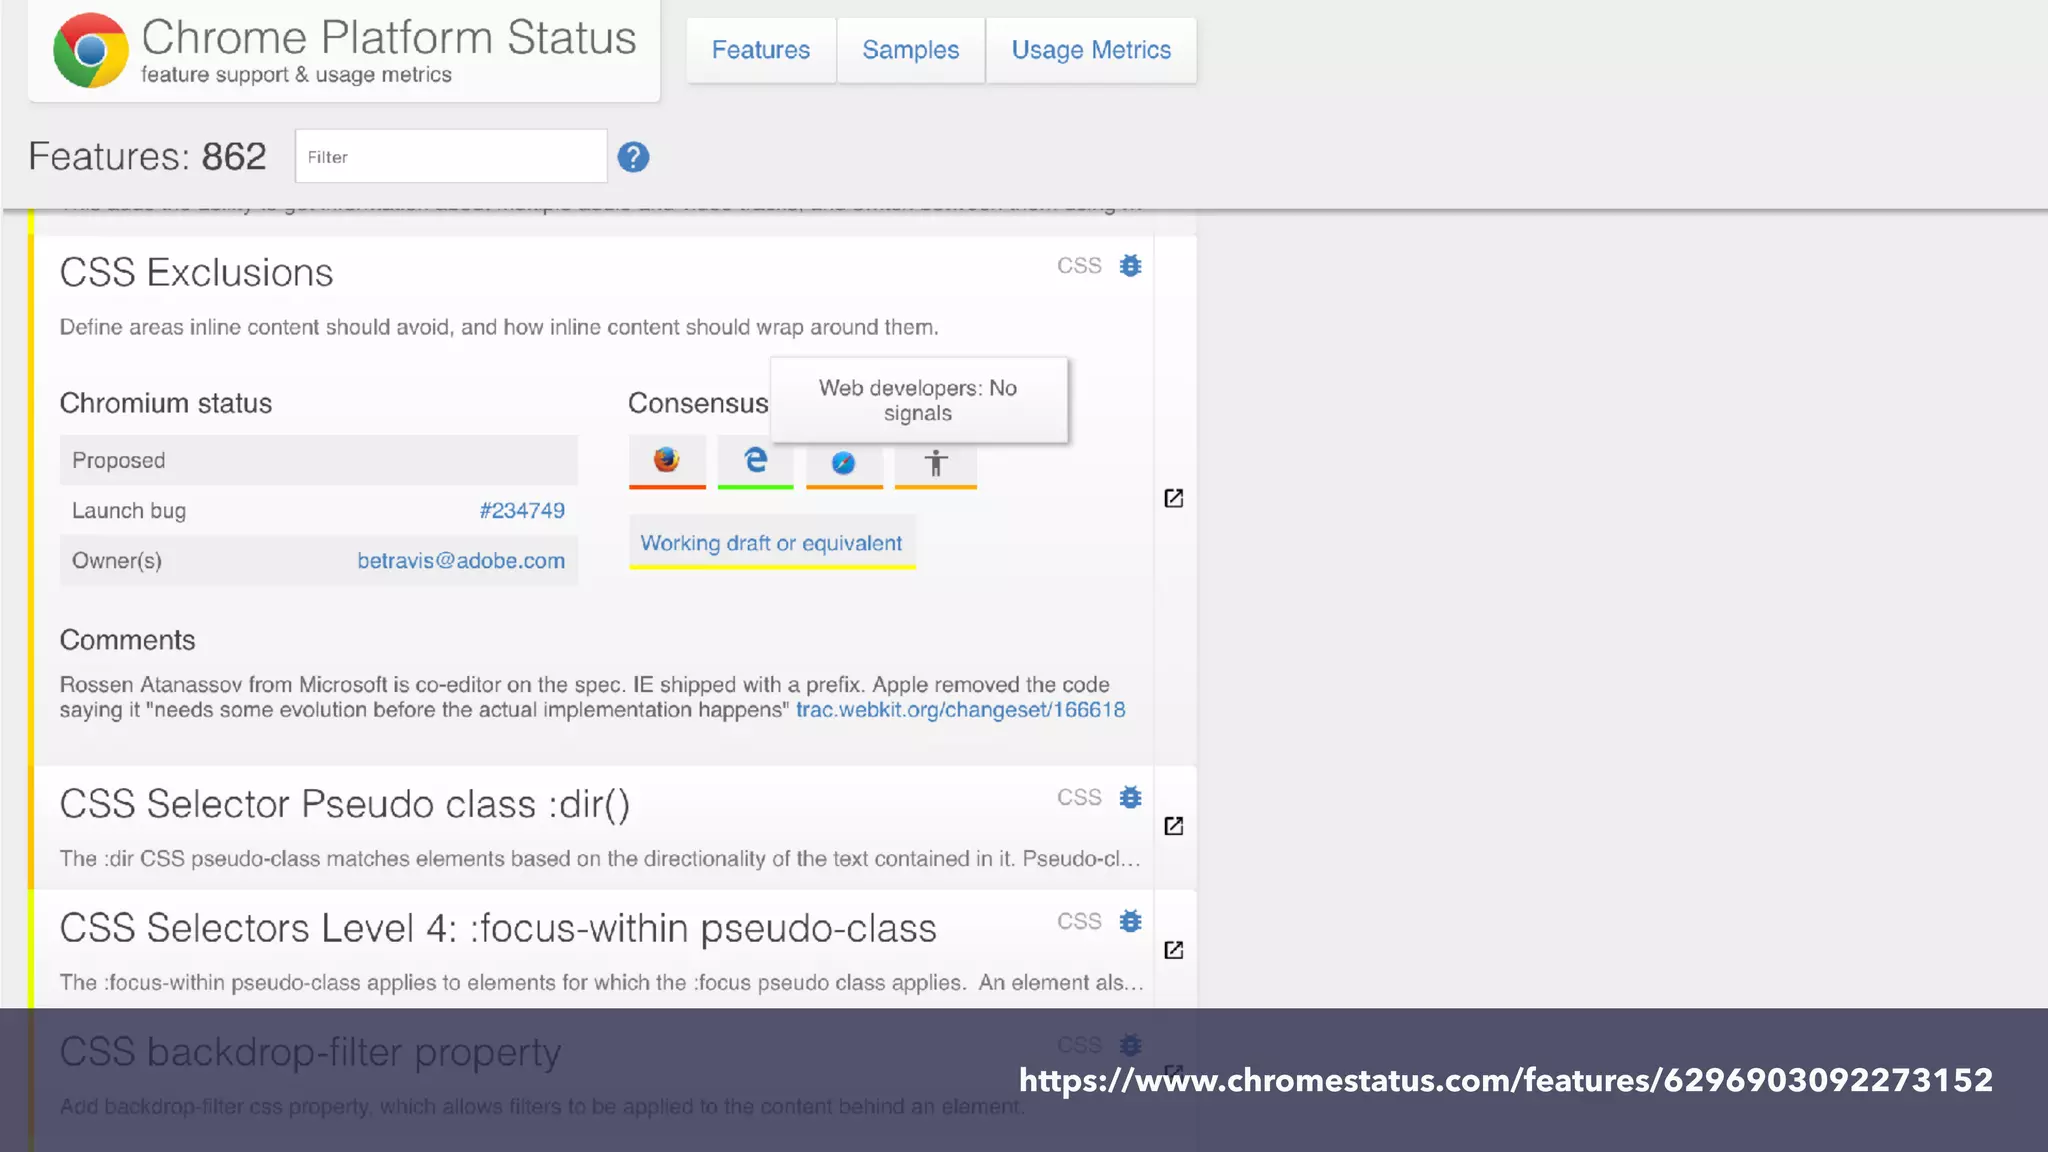
Task: Click the Firefox consensus icon
Action: [x=666, y=460]
